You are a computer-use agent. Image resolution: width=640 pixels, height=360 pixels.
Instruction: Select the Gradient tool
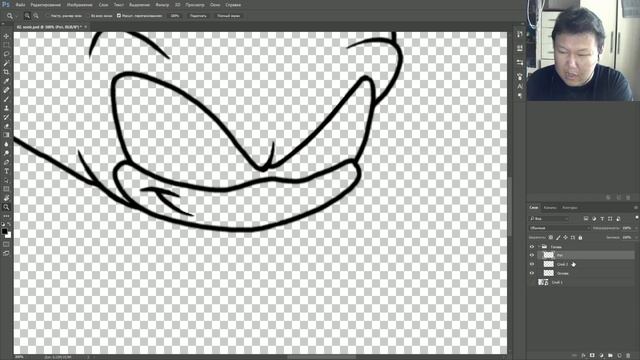[x=6, y=135]
